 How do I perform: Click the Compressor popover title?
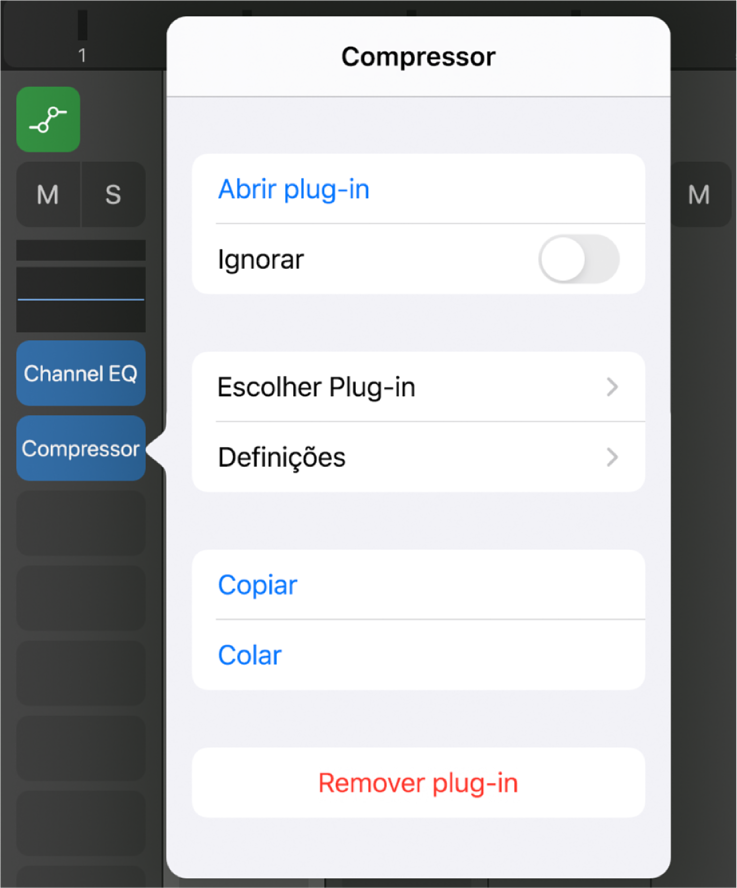[x=419, y=57]
